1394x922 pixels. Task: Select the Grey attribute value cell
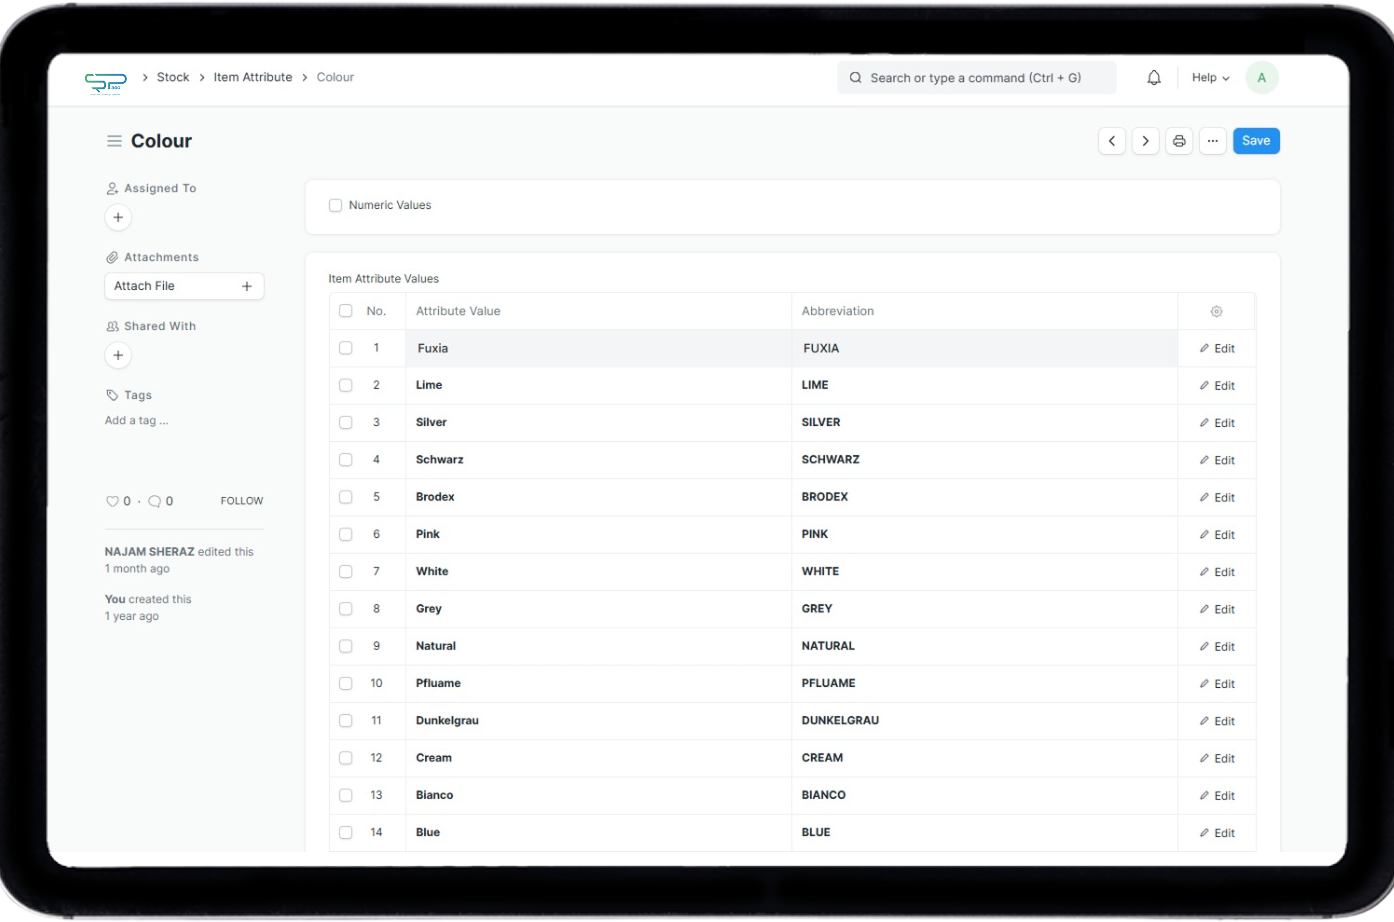(x=598, y=609)
